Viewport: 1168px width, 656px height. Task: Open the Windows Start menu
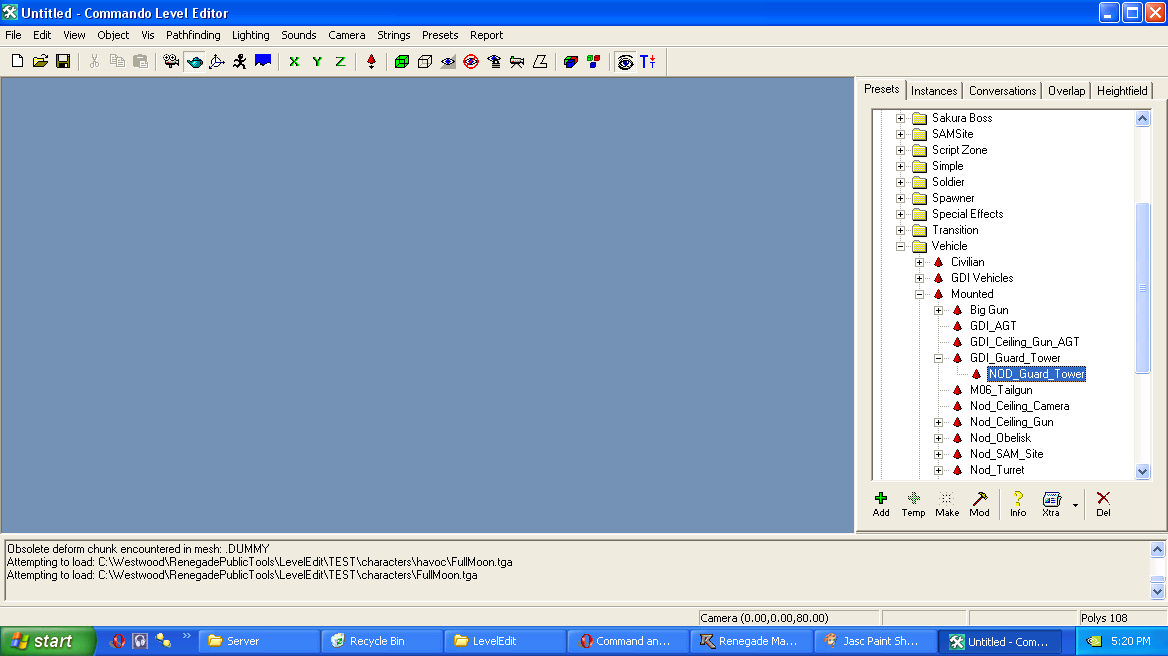(x=48, y=641)
